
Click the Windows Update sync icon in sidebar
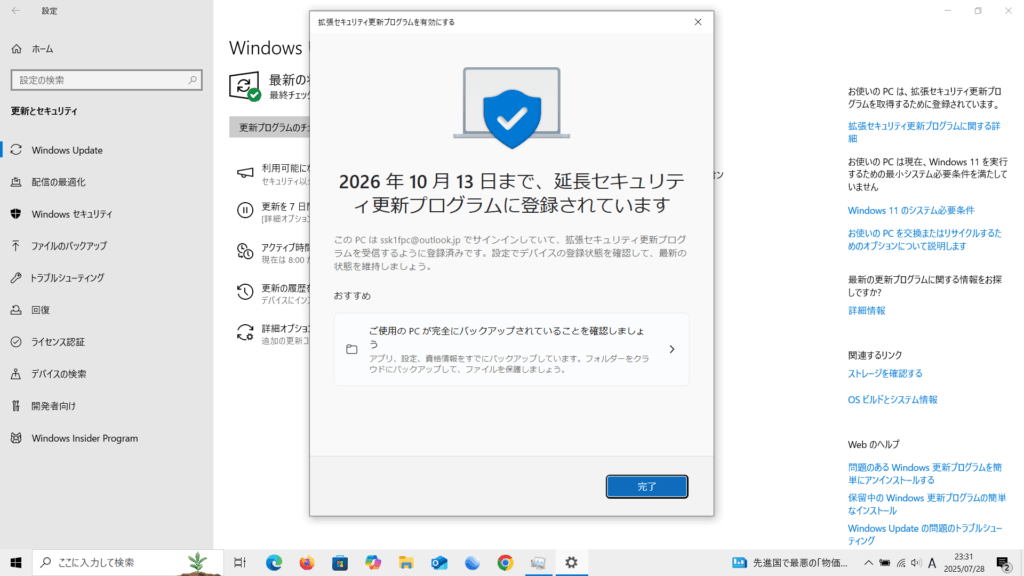pos(16,150)
